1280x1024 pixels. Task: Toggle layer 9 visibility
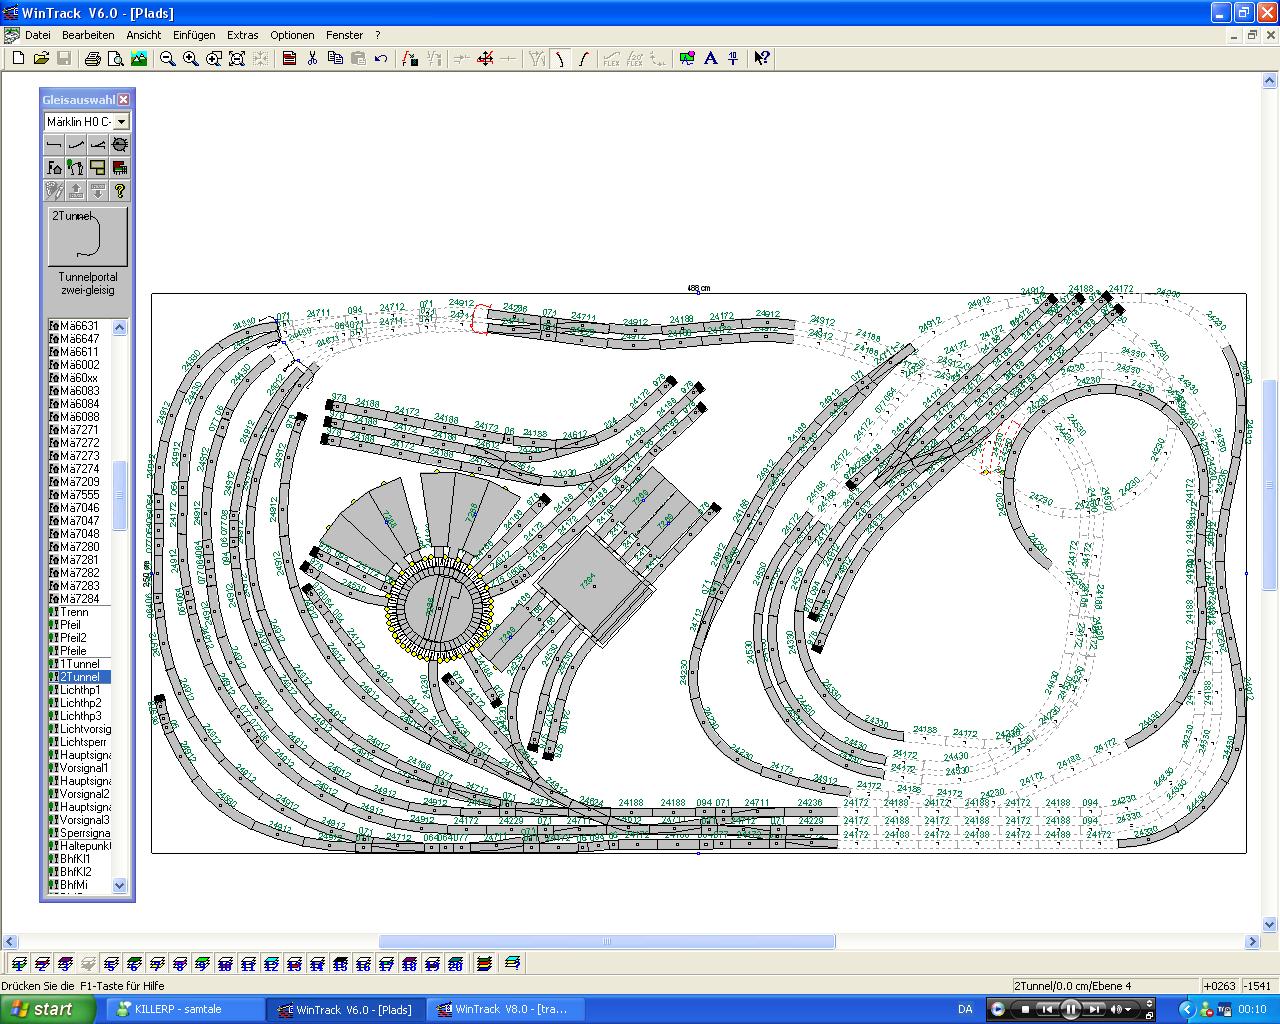tap(202, 964)
